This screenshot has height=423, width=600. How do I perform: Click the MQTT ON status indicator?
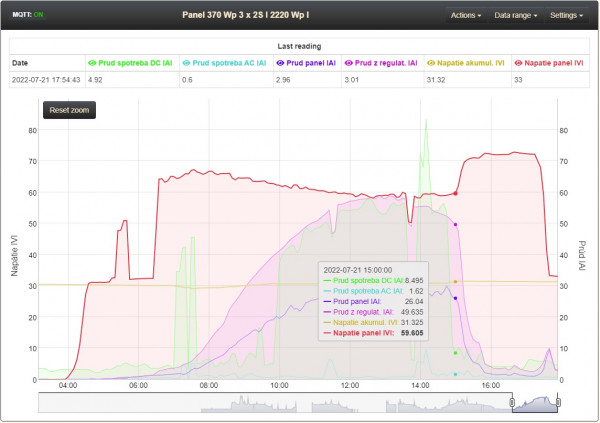(28, 15)
